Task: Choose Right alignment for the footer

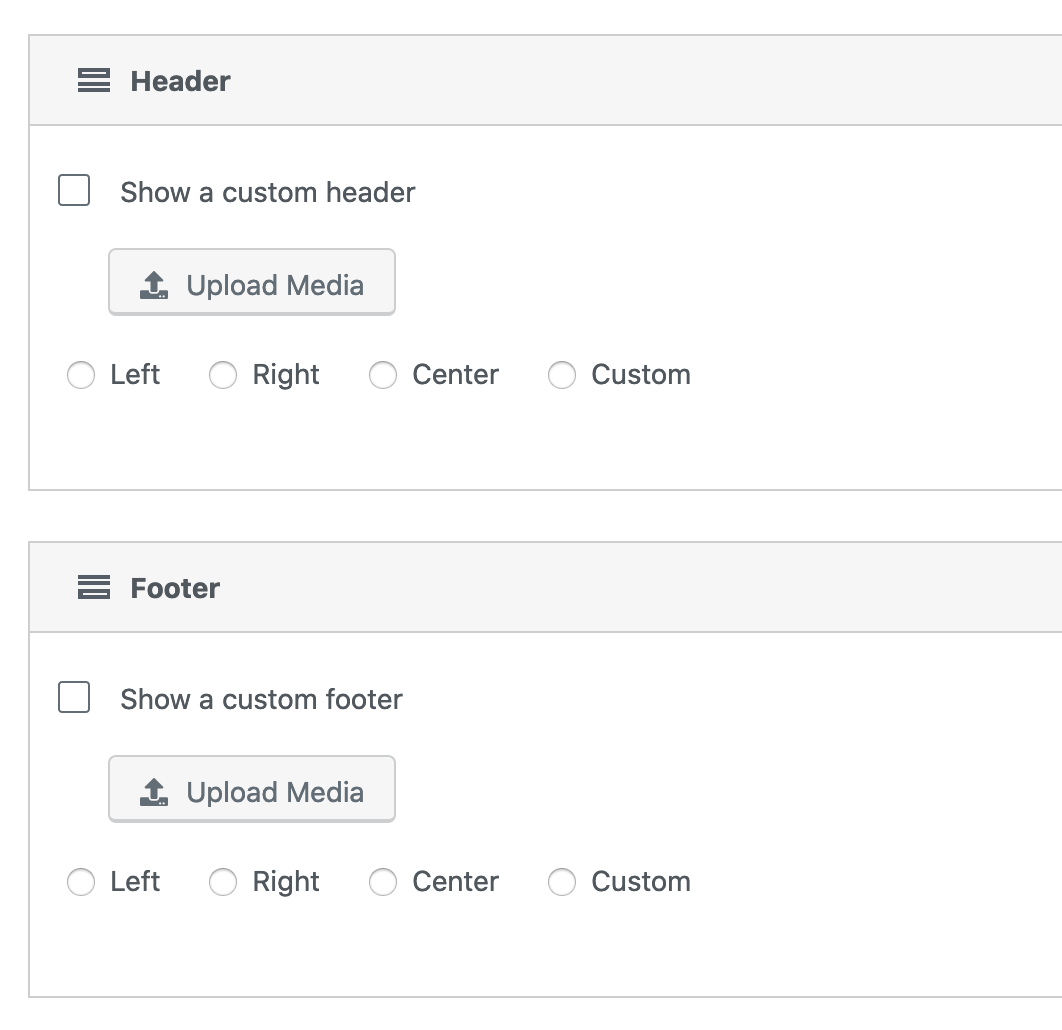Action: coord(223,883)
